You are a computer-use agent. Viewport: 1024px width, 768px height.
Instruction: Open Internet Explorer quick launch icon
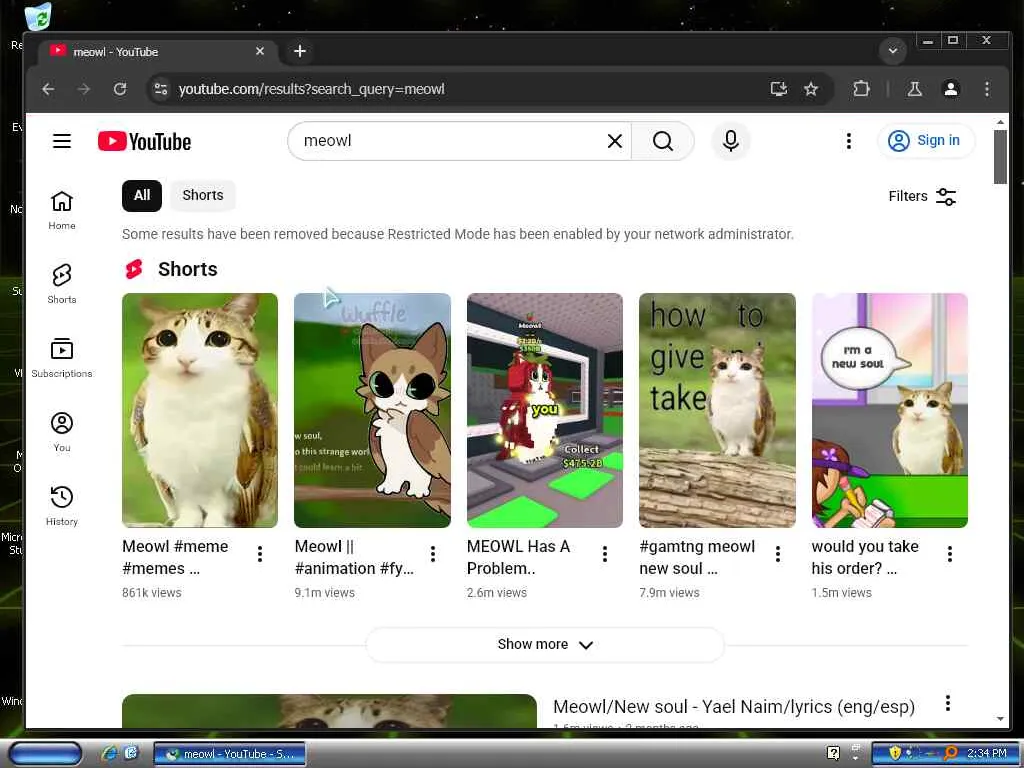[x=109, y=753]
